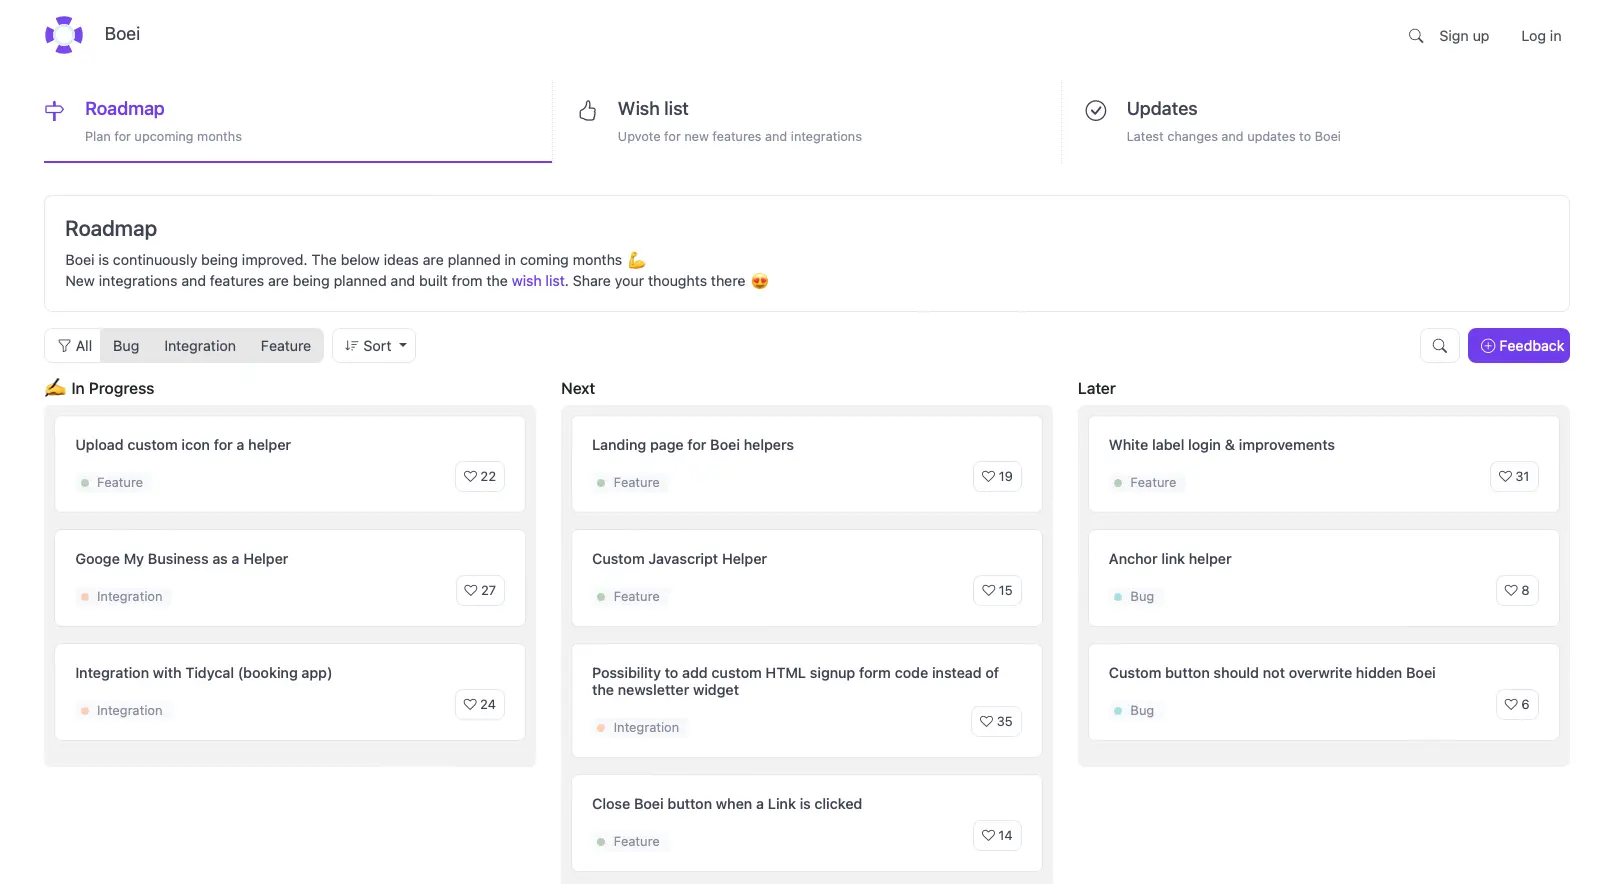Upvote the custom HTML signup form idea (35)
The image size is (1617, 884).
point(996,722)
